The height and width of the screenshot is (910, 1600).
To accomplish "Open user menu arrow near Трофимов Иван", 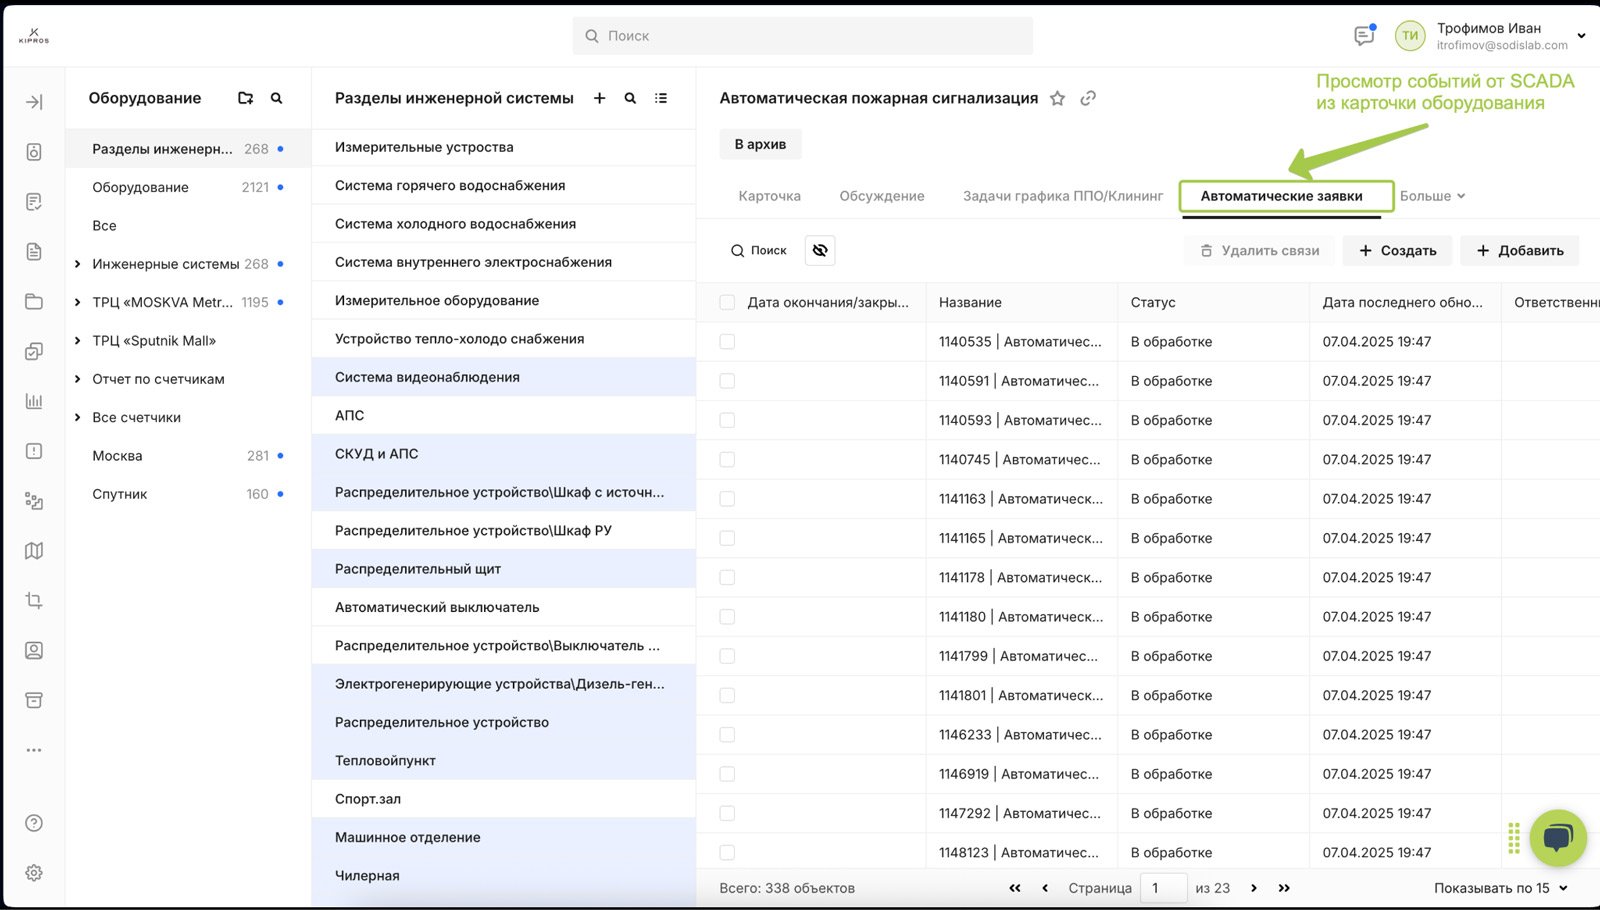I will tap(1581, 36).
